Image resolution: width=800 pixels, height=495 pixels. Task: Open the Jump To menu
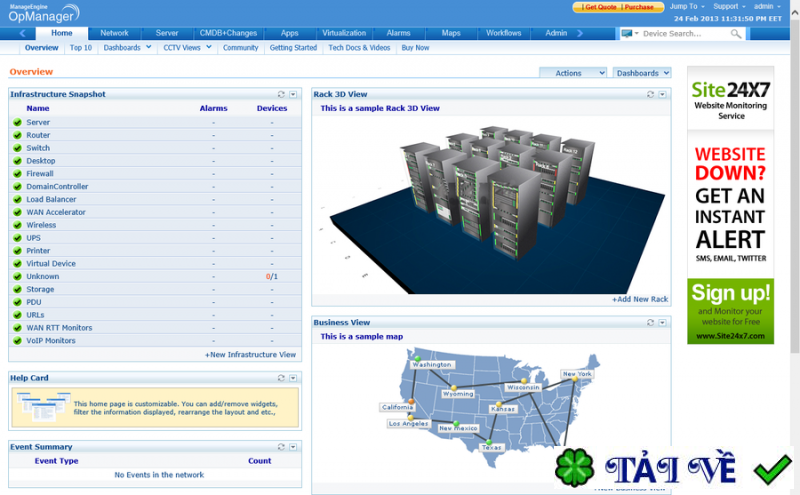click(687, 7)
